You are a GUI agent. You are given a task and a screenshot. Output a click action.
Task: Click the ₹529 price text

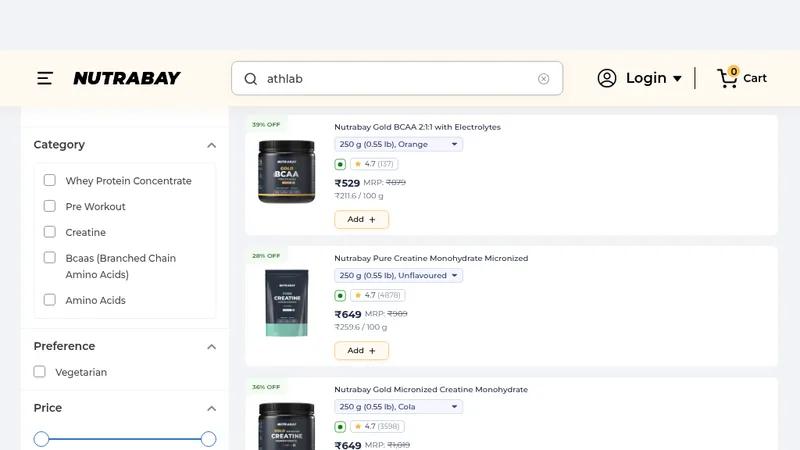[347, 183]
